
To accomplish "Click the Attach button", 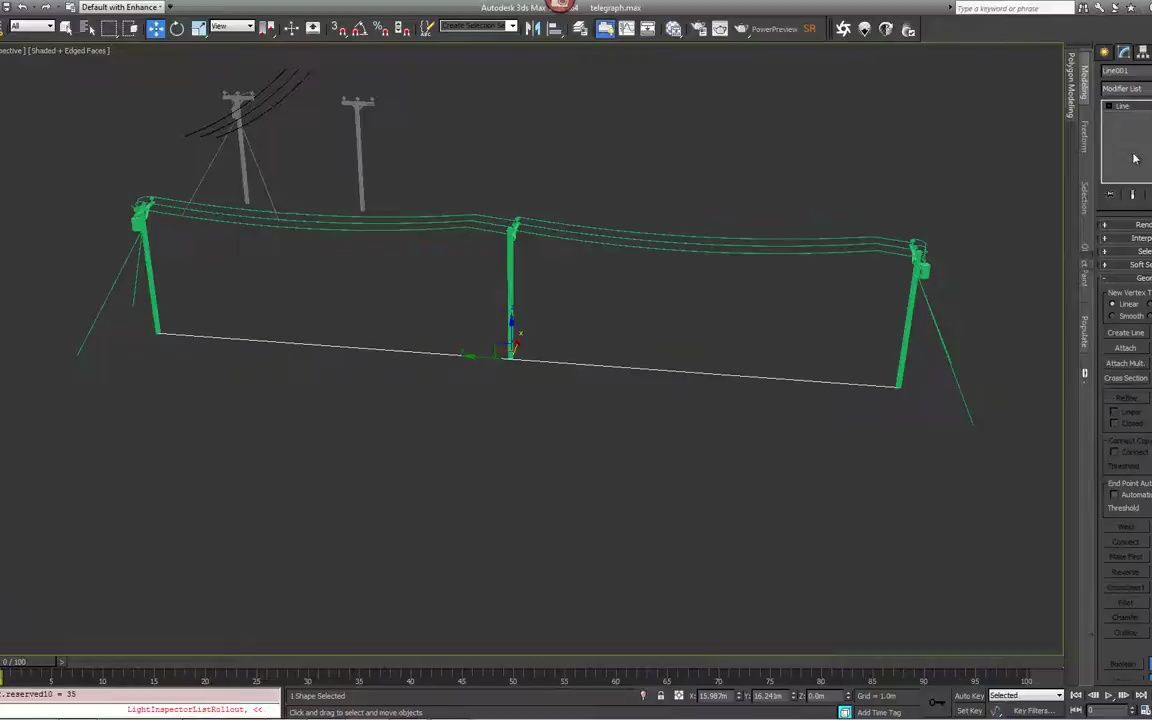I will (1126, 348).
